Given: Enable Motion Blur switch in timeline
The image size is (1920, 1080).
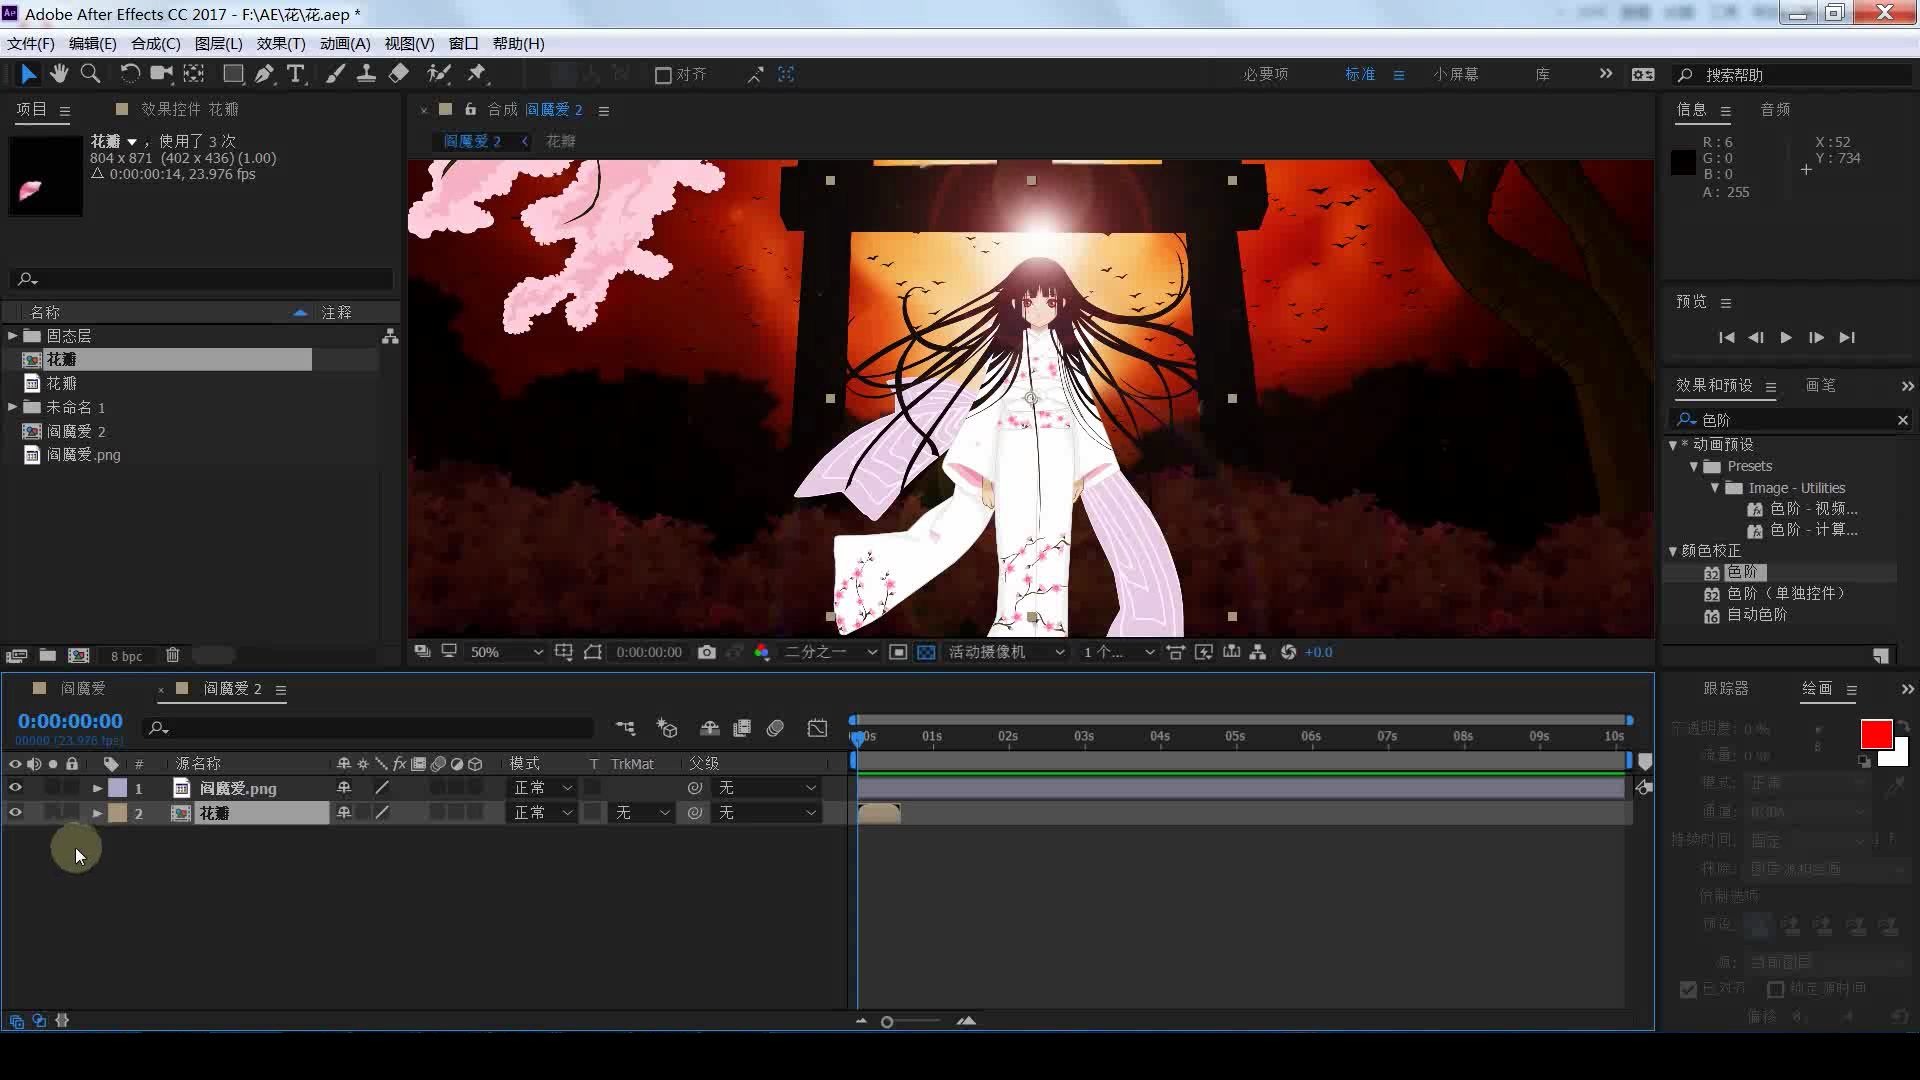Looking at the screenshot, I should click(775, 728).
